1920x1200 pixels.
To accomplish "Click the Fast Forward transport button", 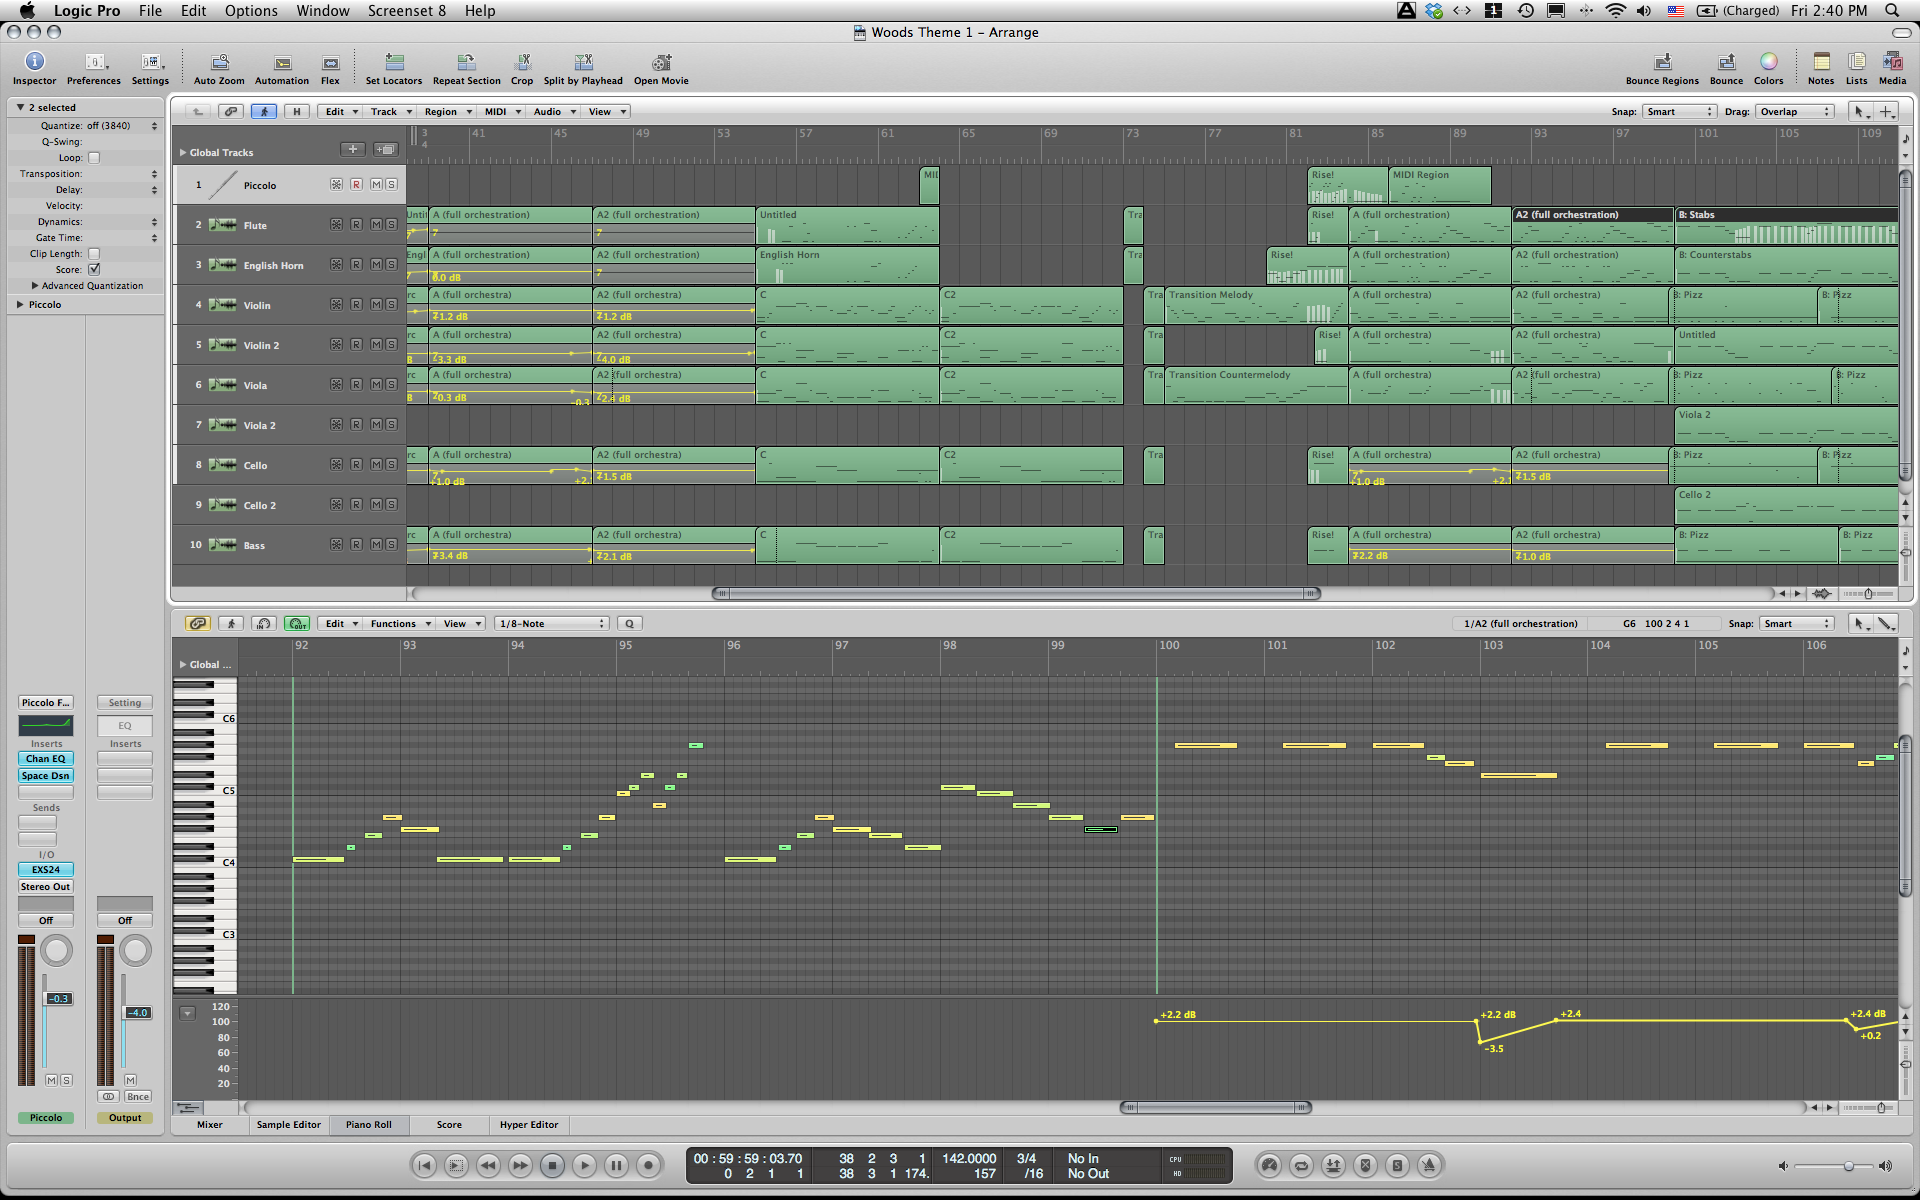I will (520, 1165).
